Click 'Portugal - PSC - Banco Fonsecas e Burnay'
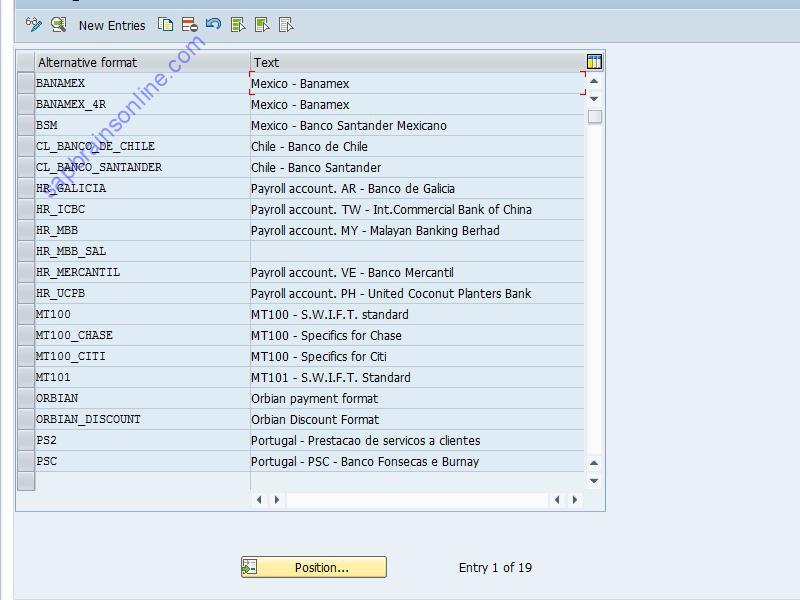 (365, 461)
